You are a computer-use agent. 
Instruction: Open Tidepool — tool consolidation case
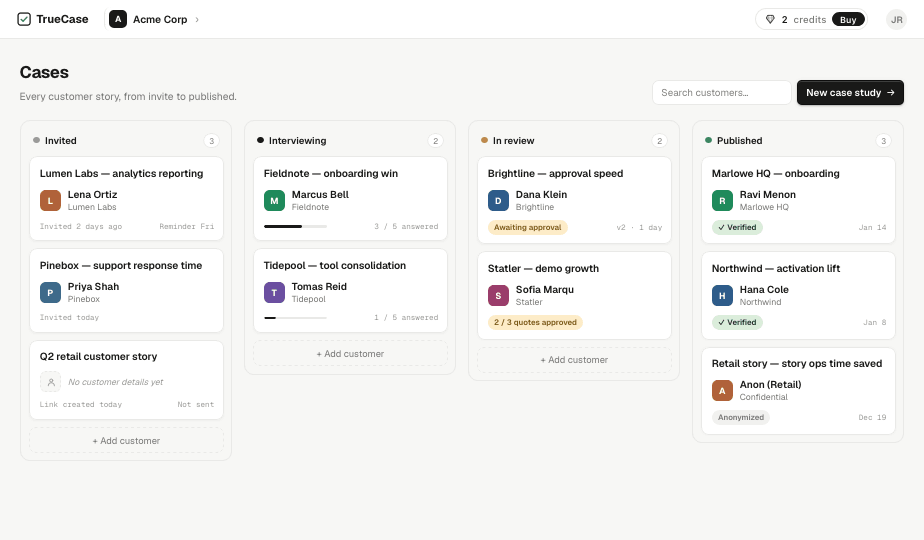(350, 291)
